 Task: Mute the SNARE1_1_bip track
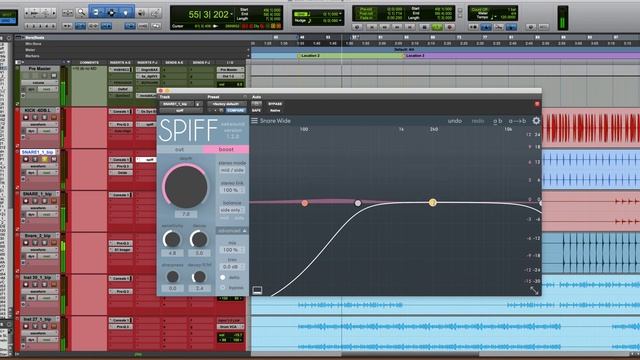point(53,159)
